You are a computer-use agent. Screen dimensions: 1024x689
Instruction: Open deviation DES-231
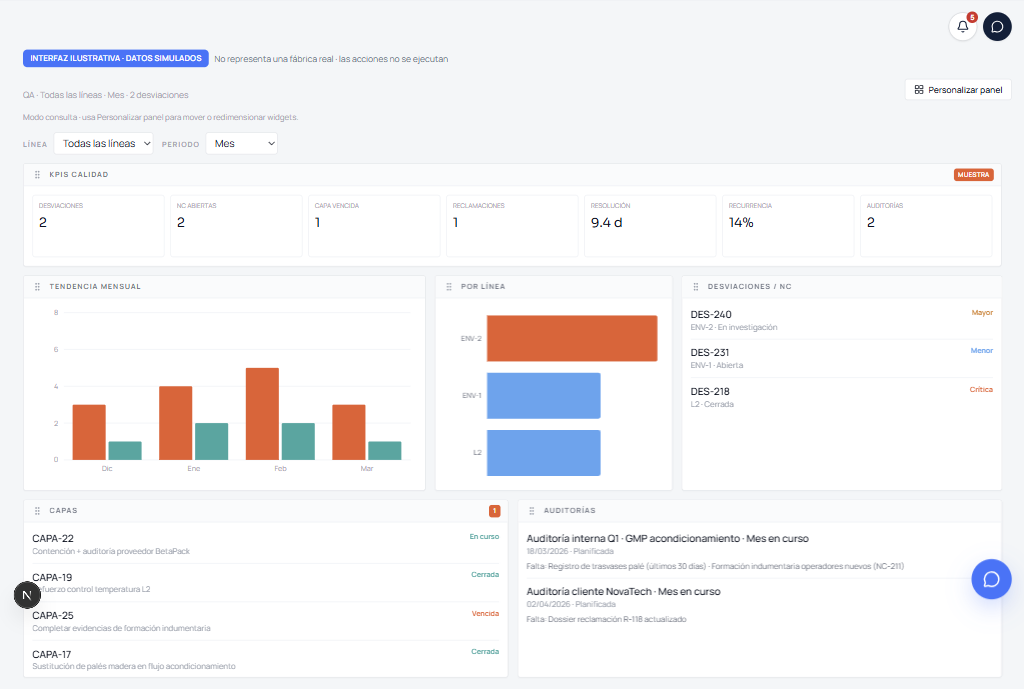[842, 359]
